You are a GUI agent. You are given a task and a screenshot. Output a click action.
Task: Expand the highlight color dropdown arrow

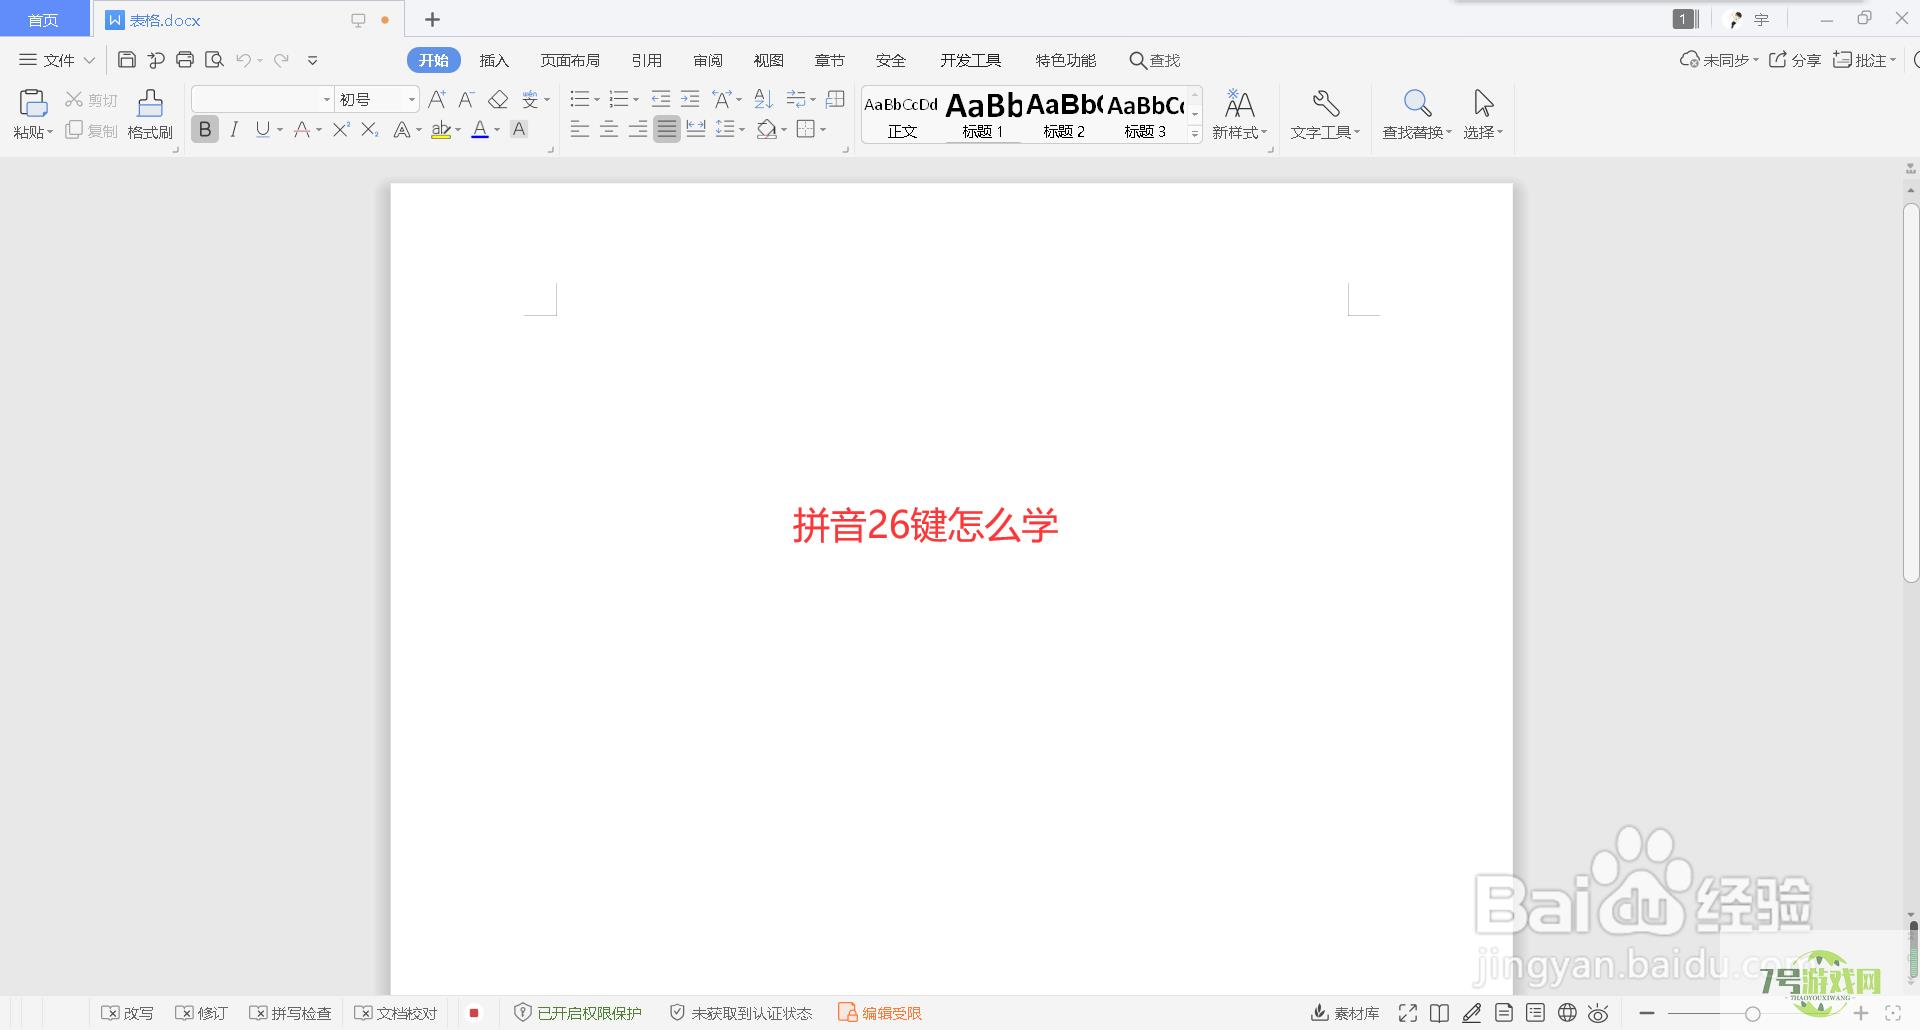coord(458,129)
